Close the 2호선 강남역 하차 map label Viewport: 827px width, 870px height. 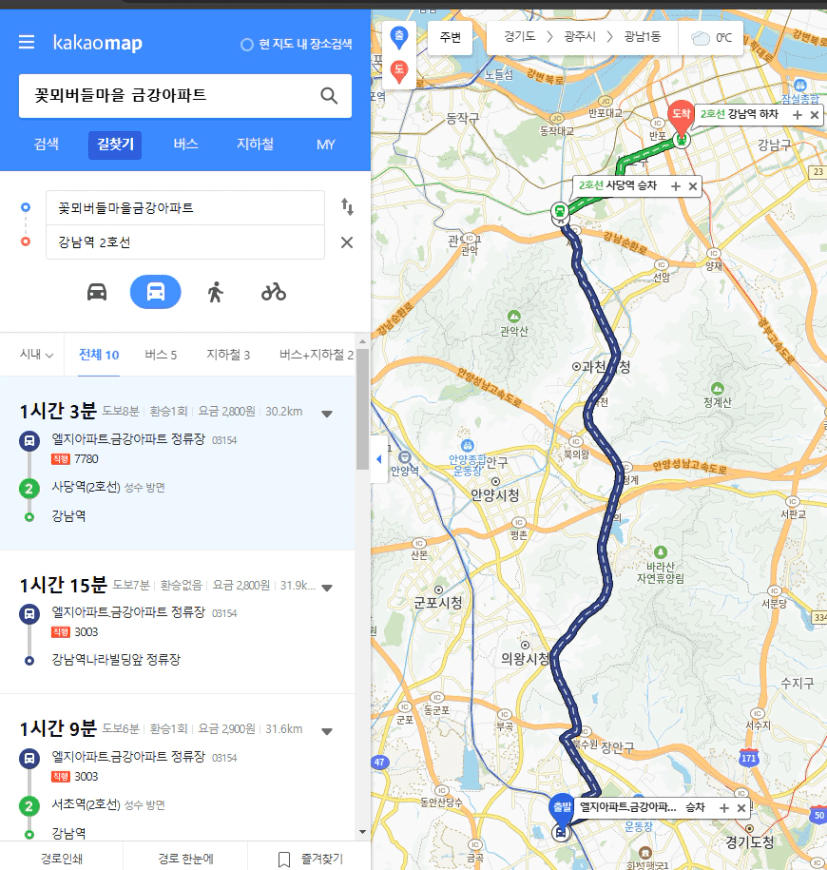coord(814,115)
